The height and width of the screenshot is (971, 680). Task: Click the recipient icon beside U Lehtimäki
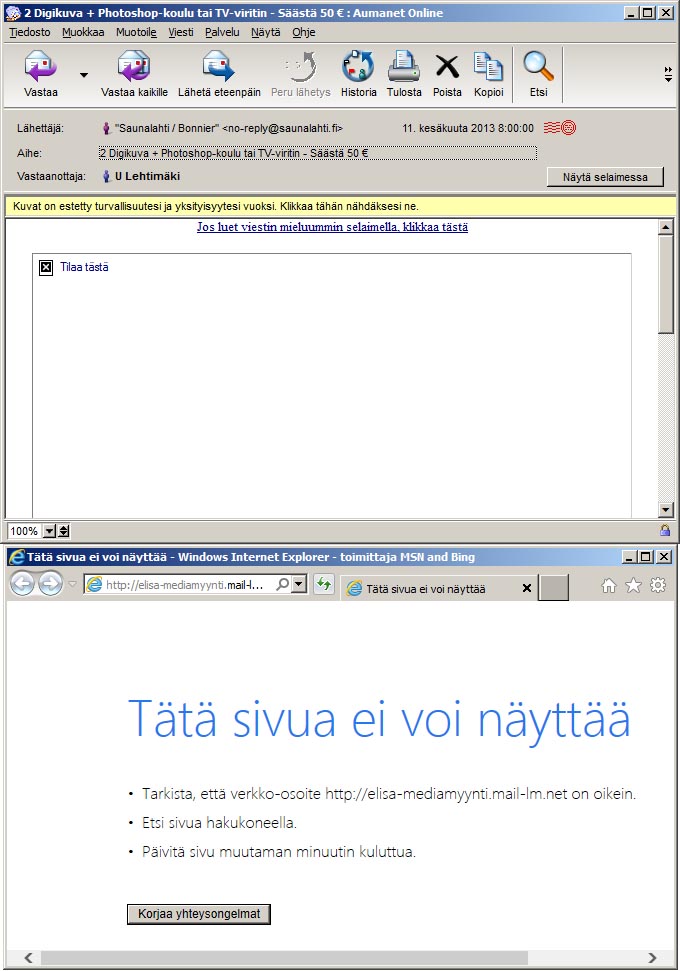[107, 176]
